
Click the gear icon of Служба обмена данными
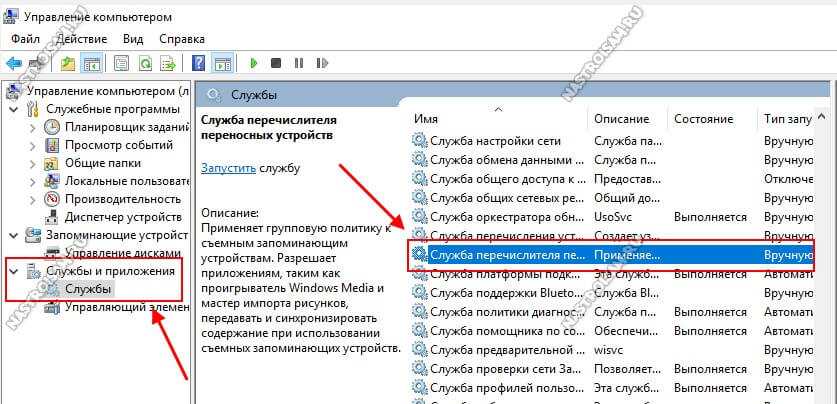pos(420,160)
